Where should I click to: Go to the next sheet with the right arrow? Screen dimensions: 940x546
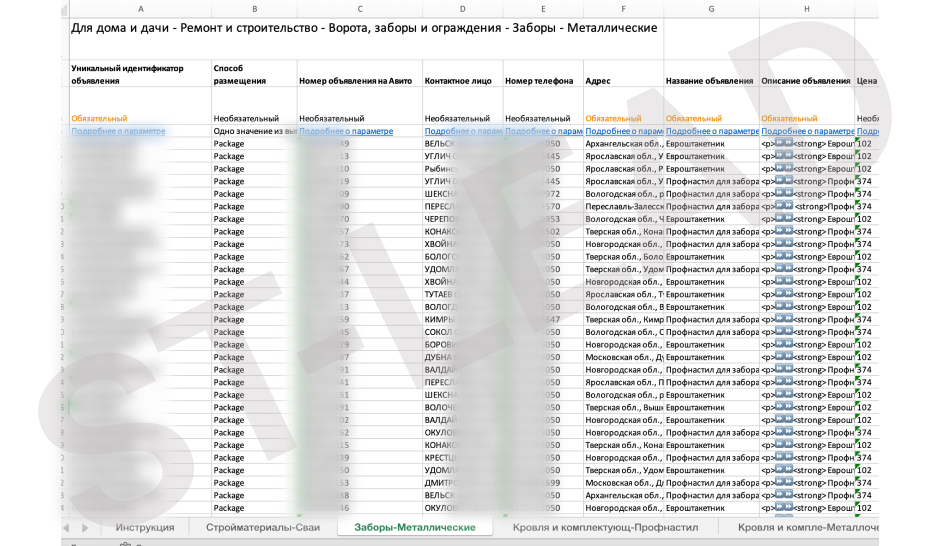(x=85, y=528)
